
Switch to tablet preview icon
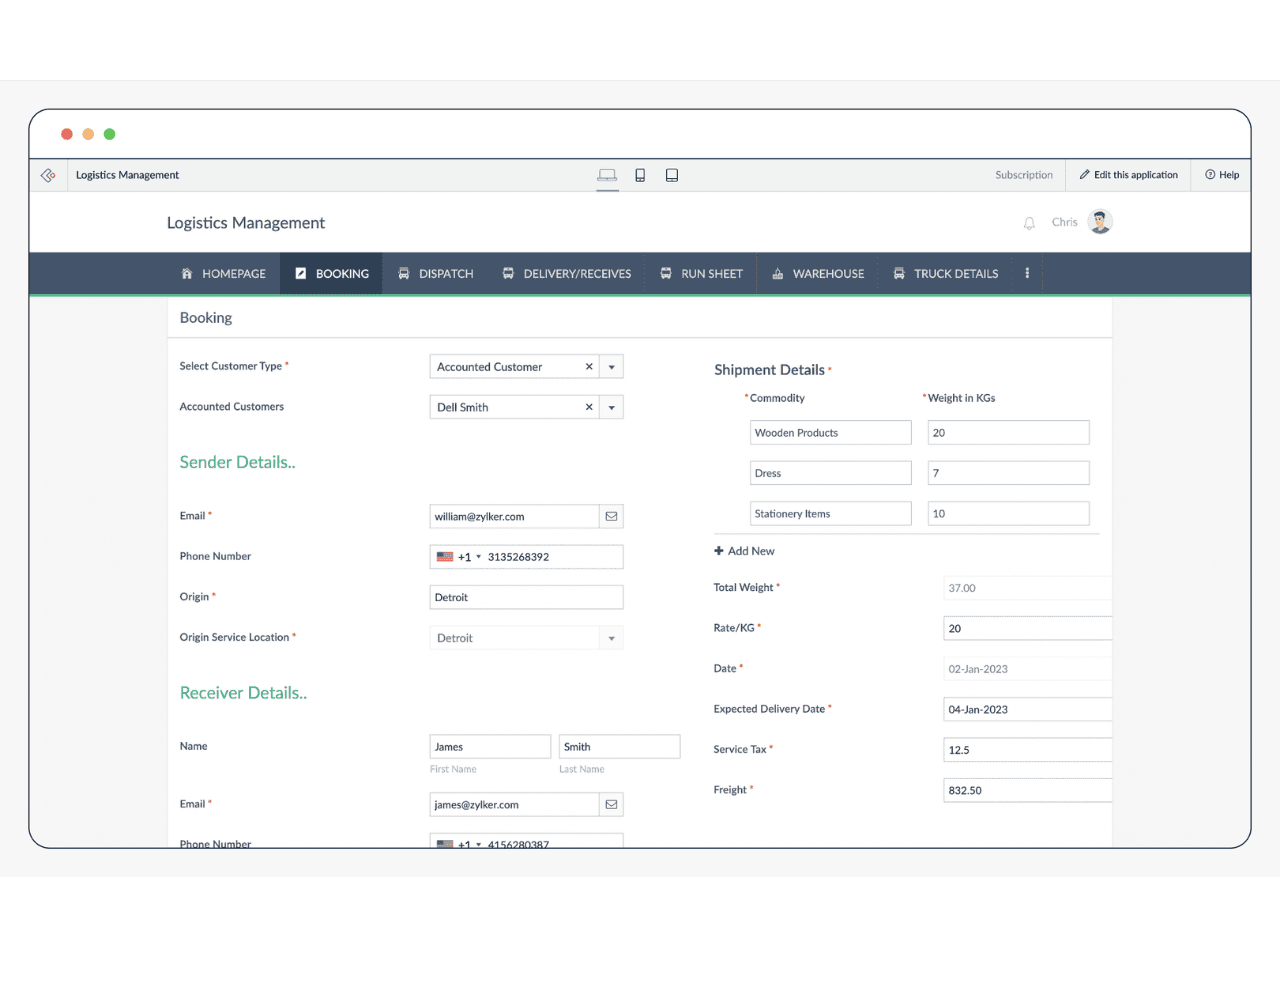[672, 175]
